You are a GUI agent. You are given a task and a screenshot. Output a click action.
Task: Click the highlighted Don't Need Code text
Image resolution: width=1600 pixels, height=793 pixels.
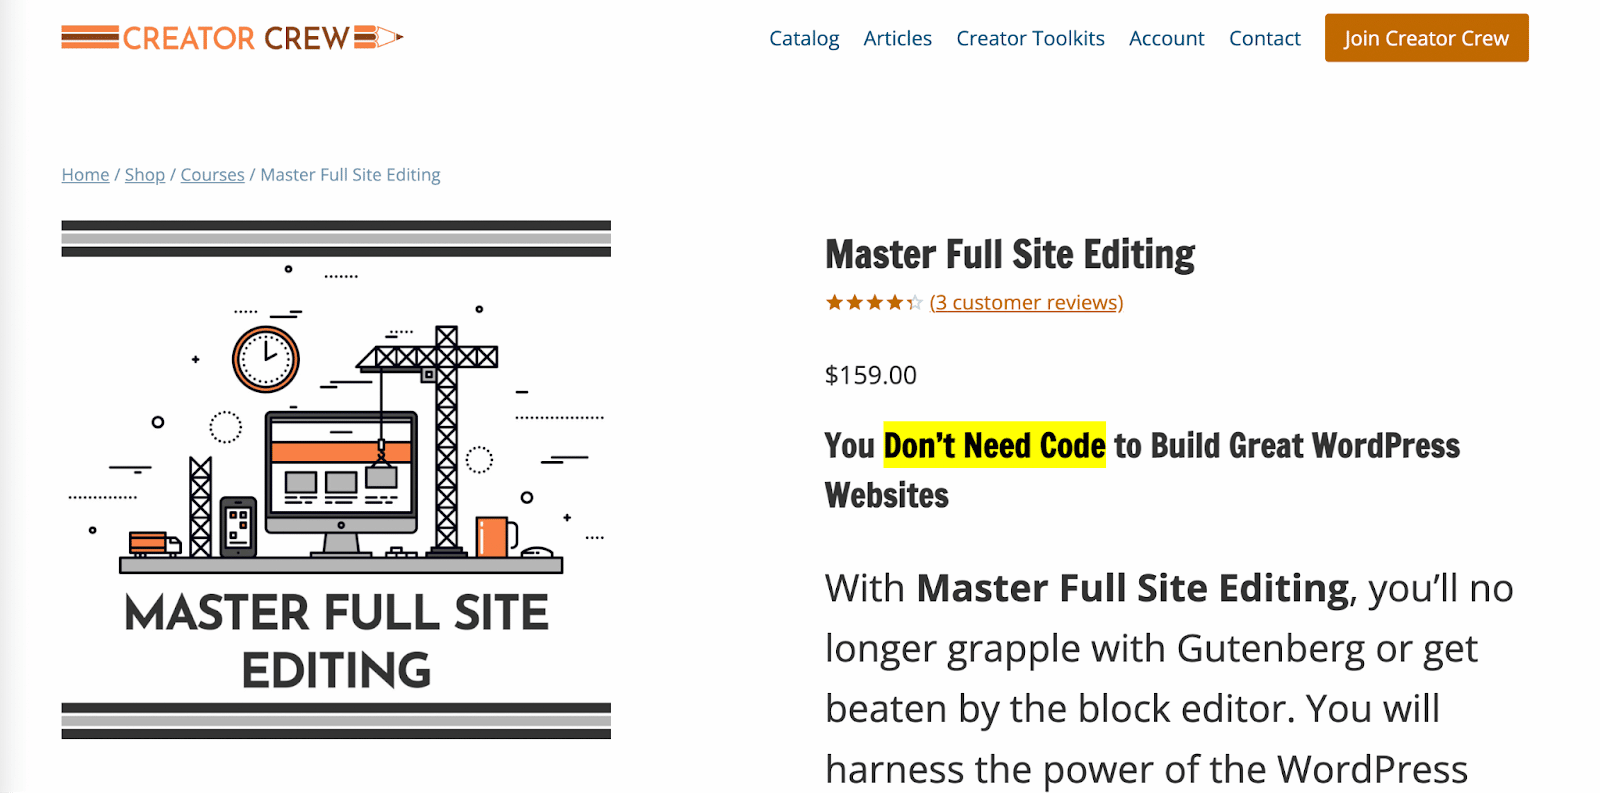click(x=994, y=445)
